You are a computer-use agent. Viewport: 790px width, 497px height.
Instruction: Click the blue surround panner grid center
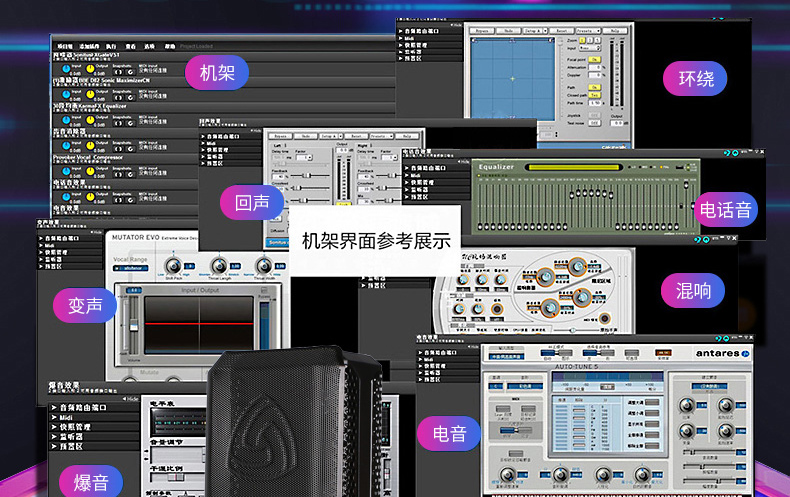pyautogui.click(x=512, y=79)
